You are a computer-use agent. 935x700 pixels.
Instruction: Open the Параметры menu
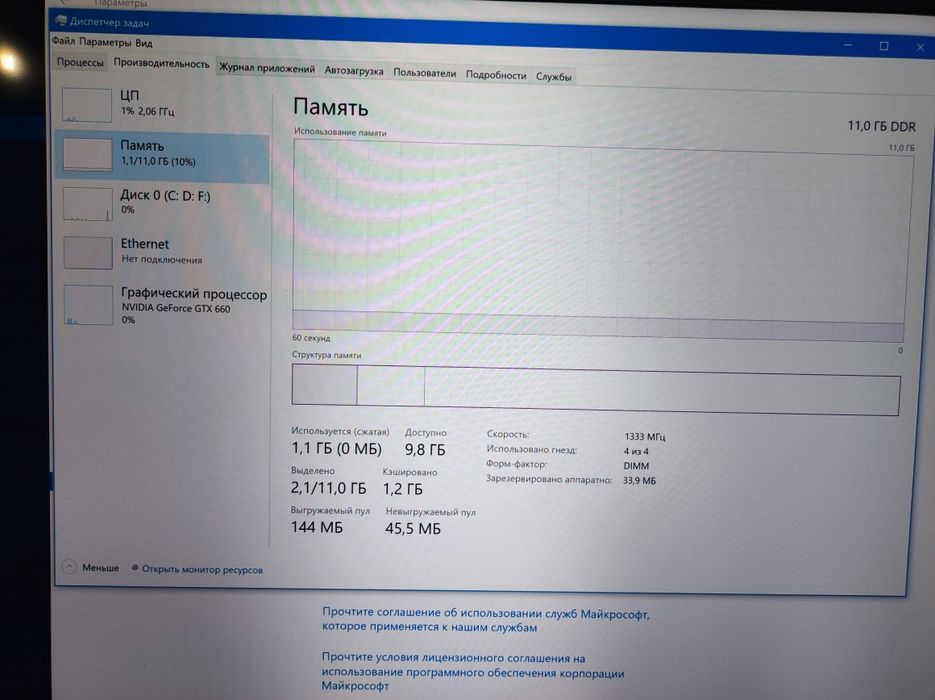click(105, 42)
